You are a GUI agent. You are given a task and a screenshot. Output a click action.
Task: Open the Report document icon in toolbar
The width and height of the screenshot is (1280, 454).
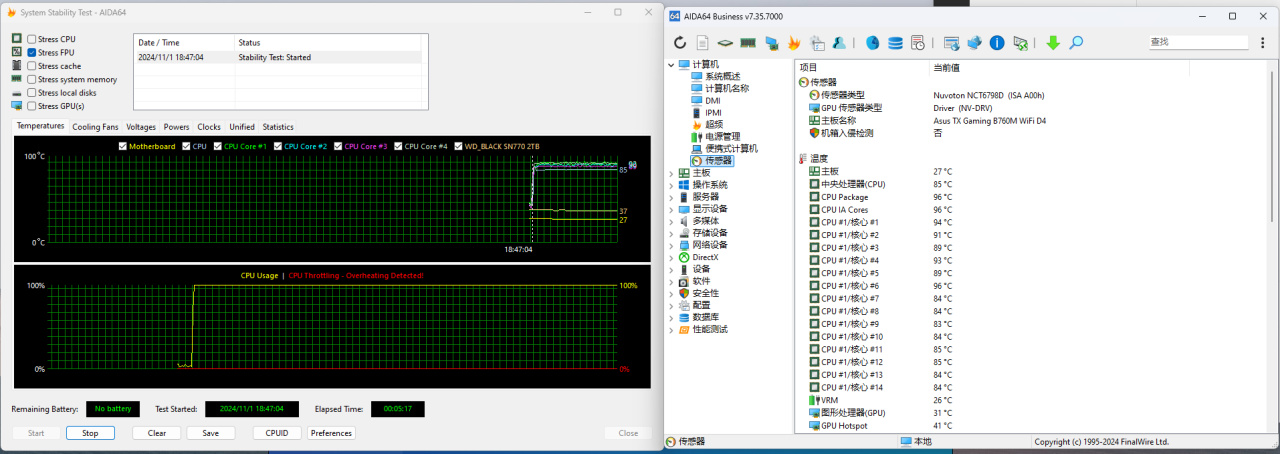703,43
